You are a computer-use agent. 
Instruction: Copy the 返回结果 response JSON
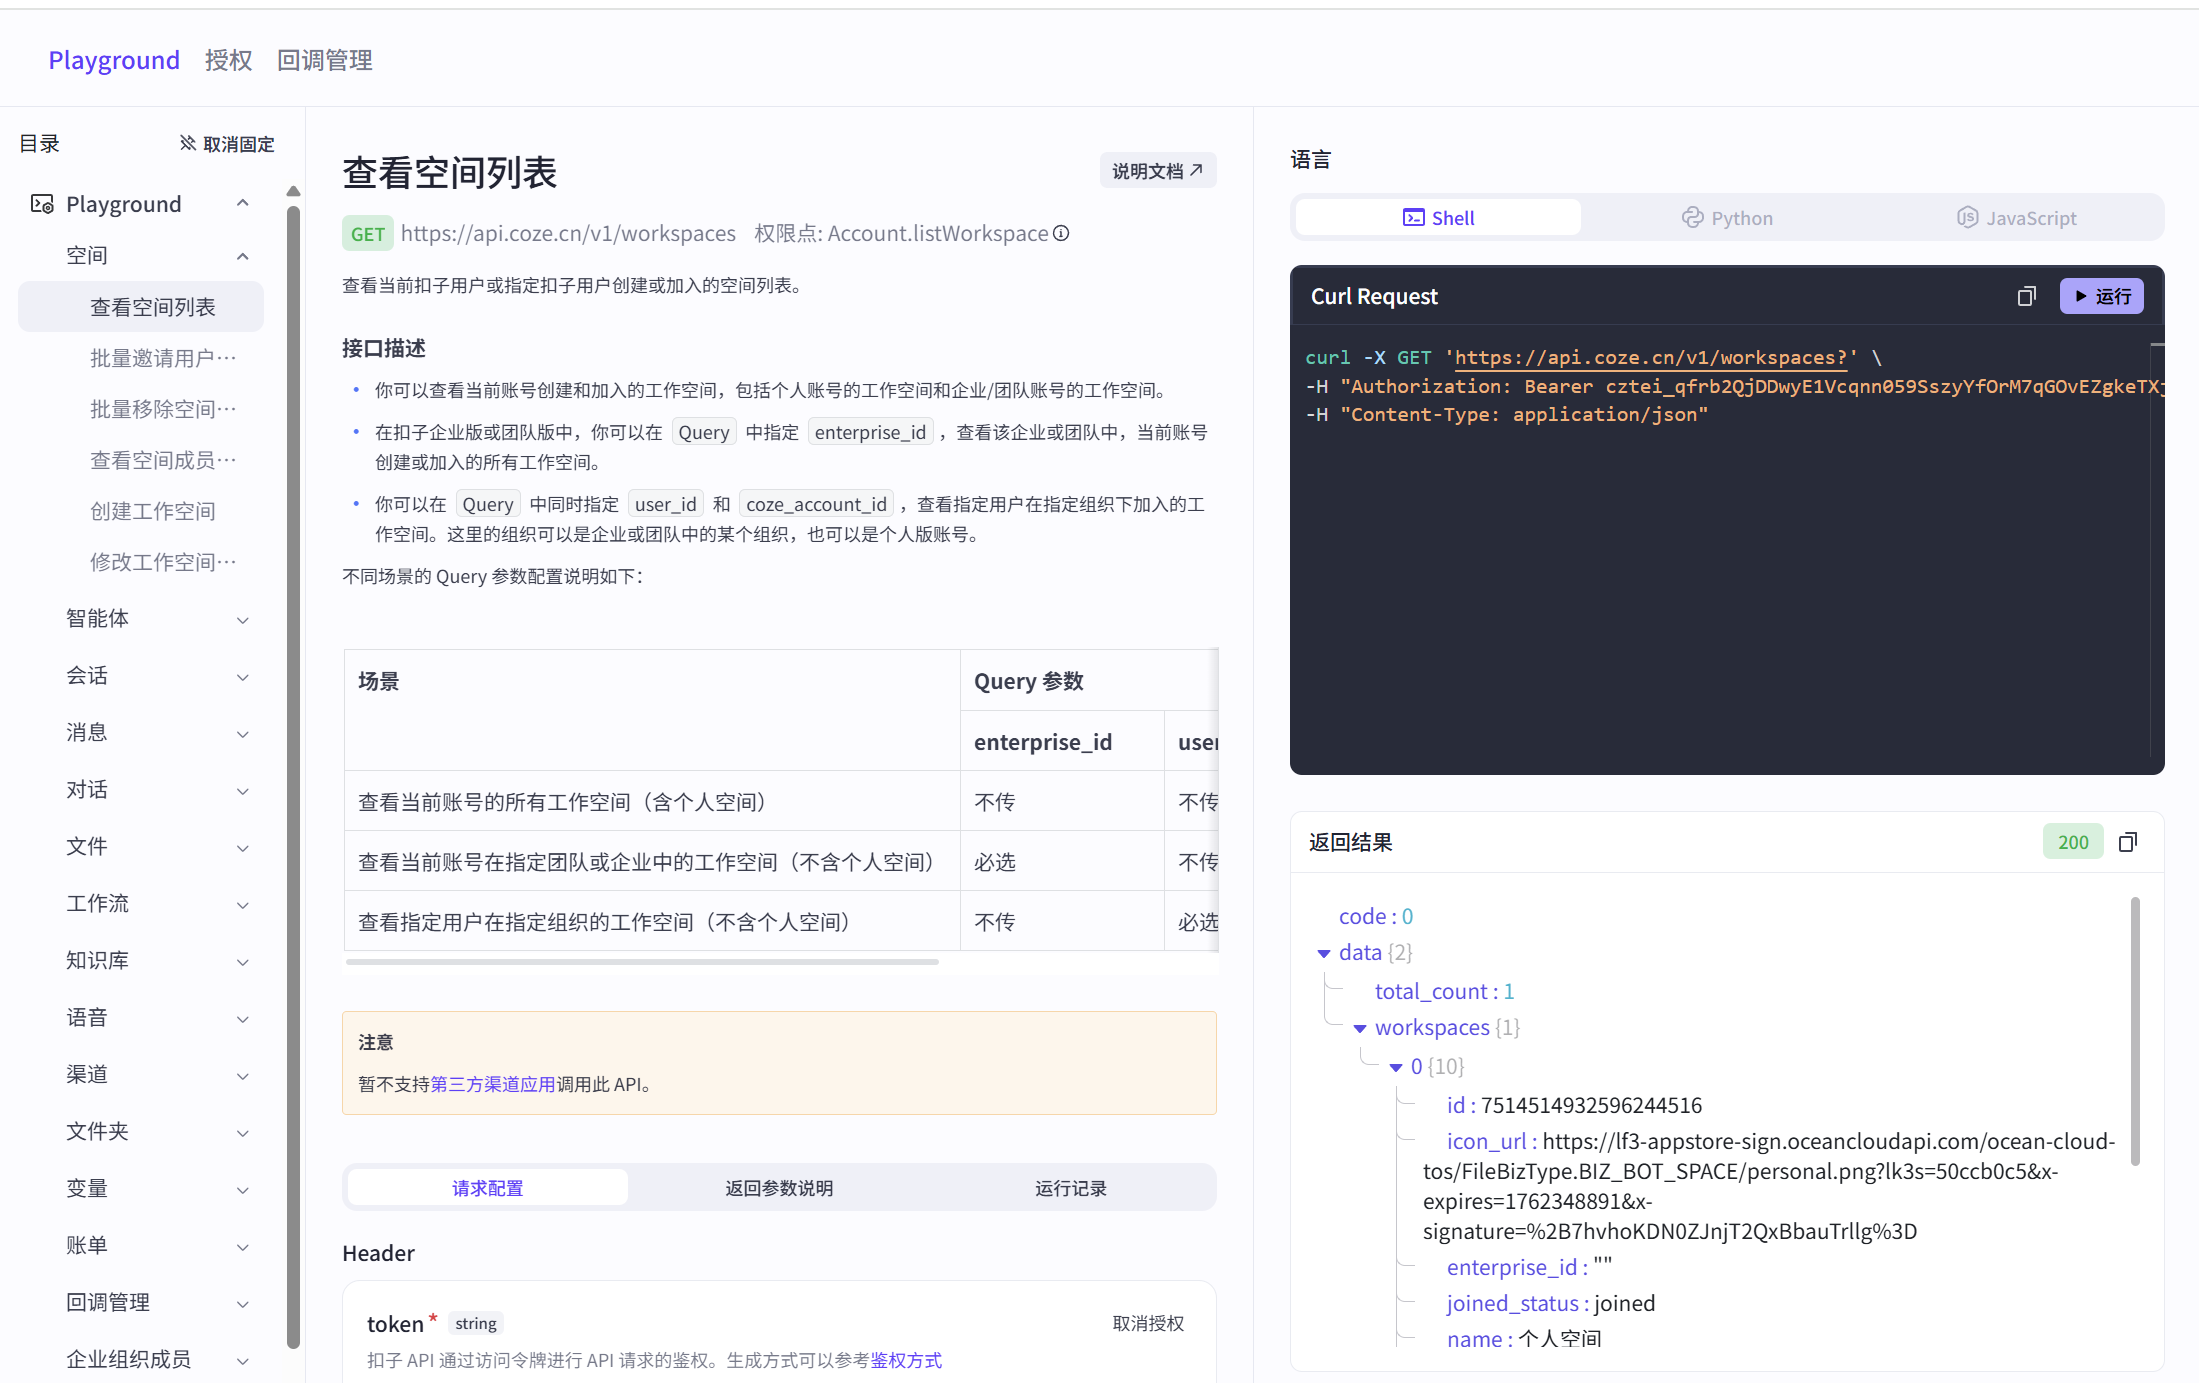click(x=2128, y=841)
